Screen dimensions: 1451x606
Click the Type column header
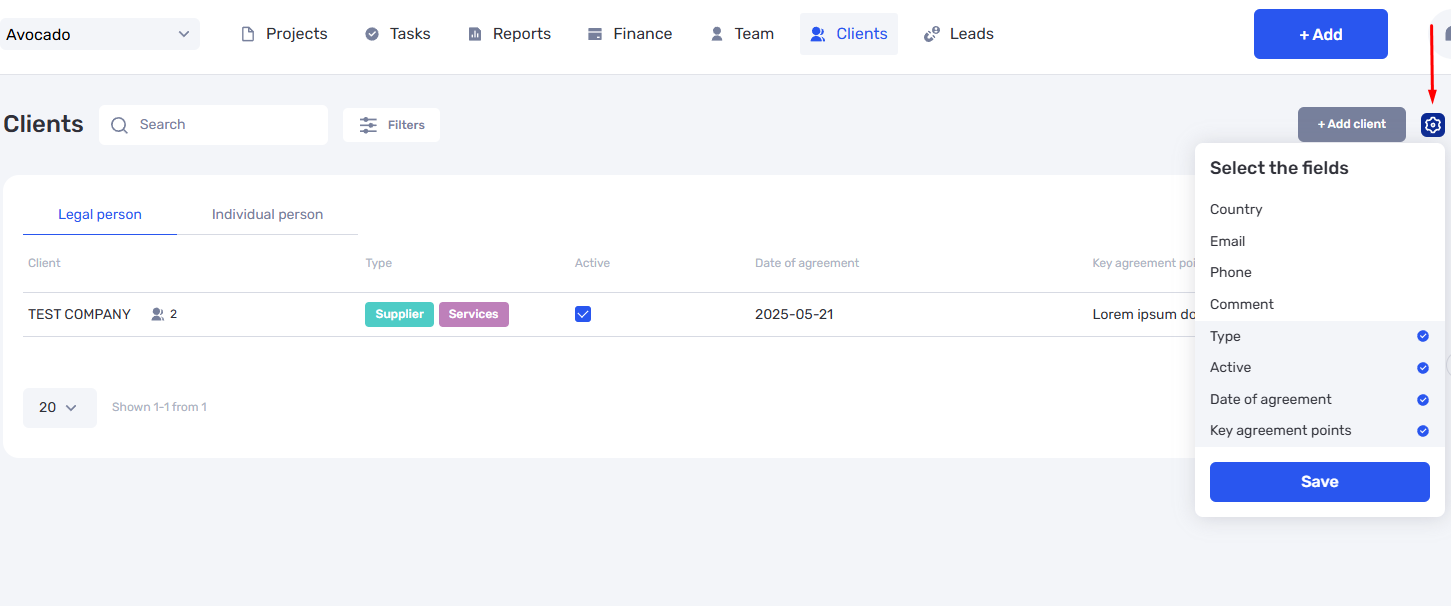click(x=379, y=263)
